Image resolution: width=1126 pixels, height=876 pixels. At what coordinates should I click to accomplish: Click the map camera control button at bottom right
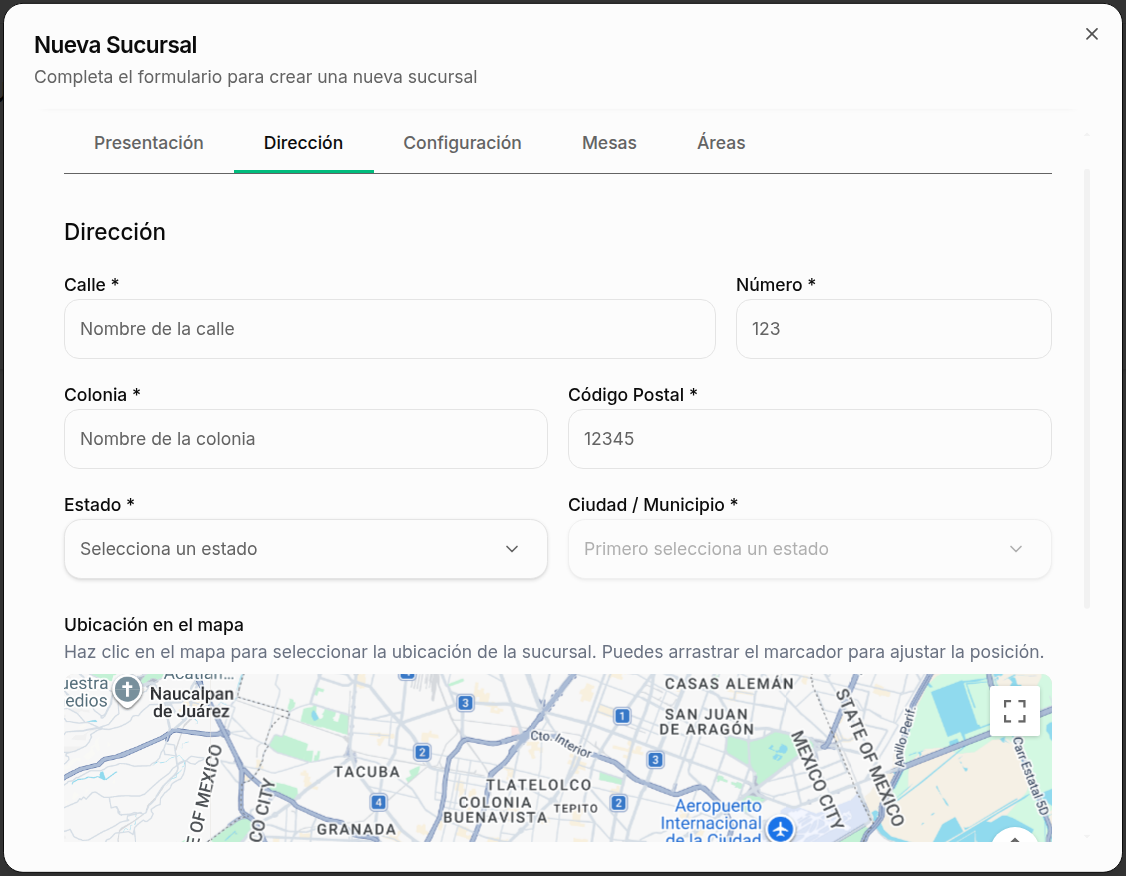(x=1015, y=836)
